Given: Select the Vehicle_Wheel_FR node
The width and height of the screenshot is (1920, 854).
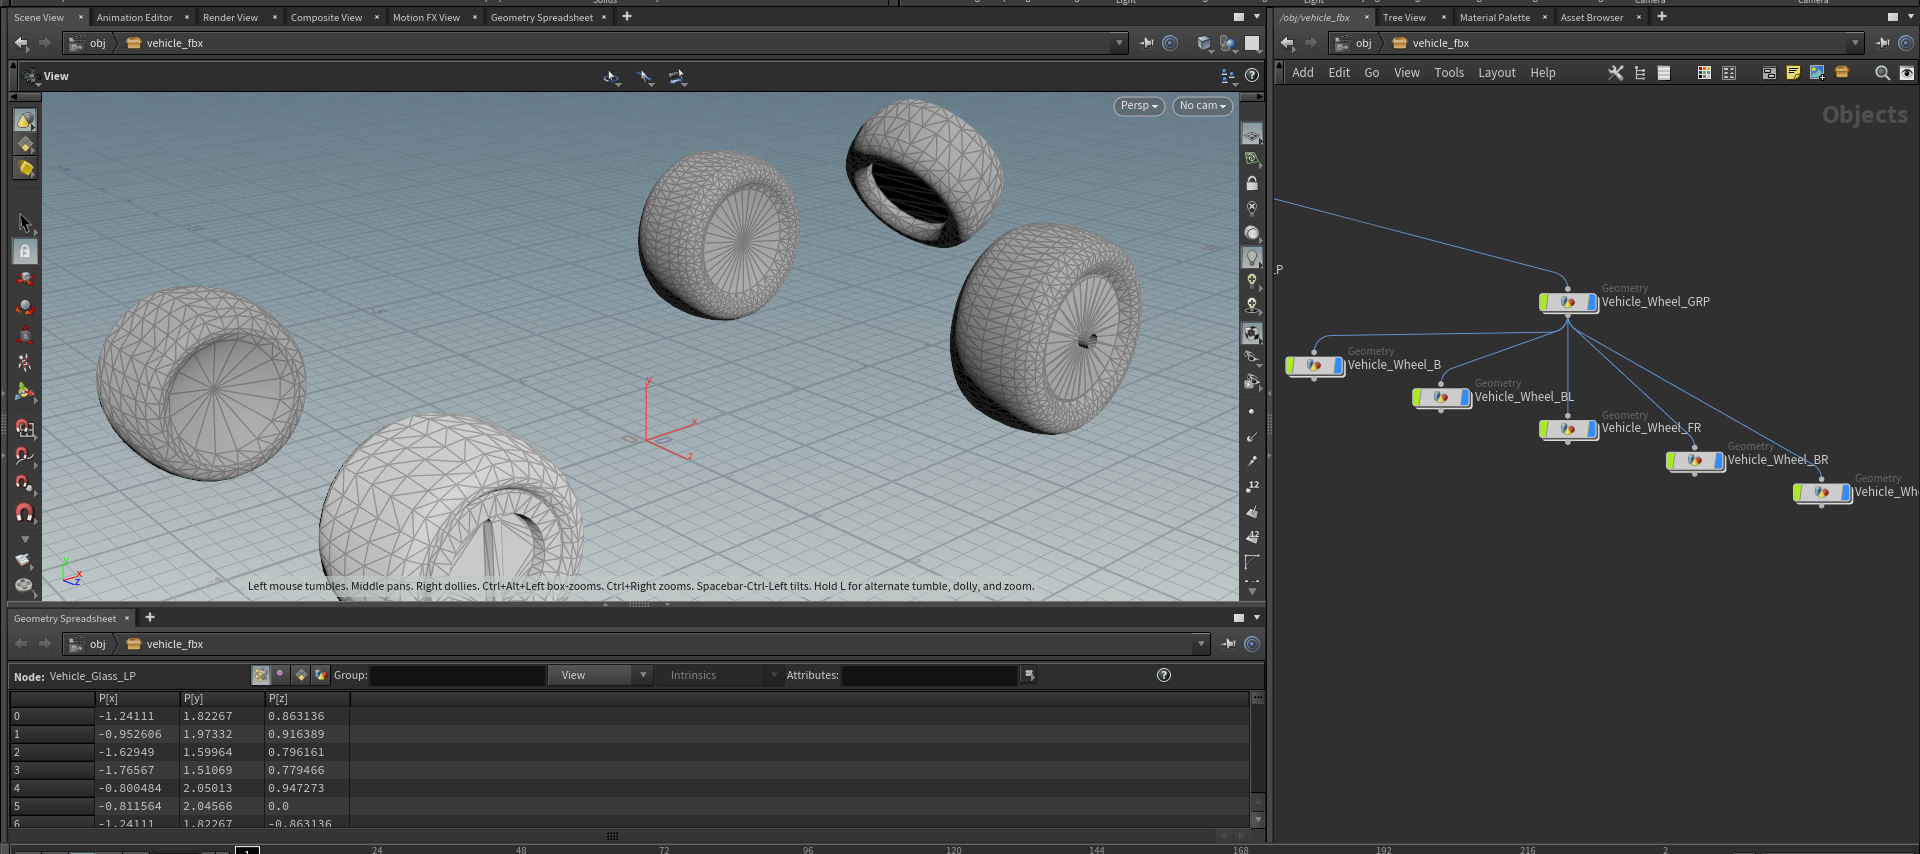Looking at the screenshot, I should pyautogui.click(x=1568, y=429).
